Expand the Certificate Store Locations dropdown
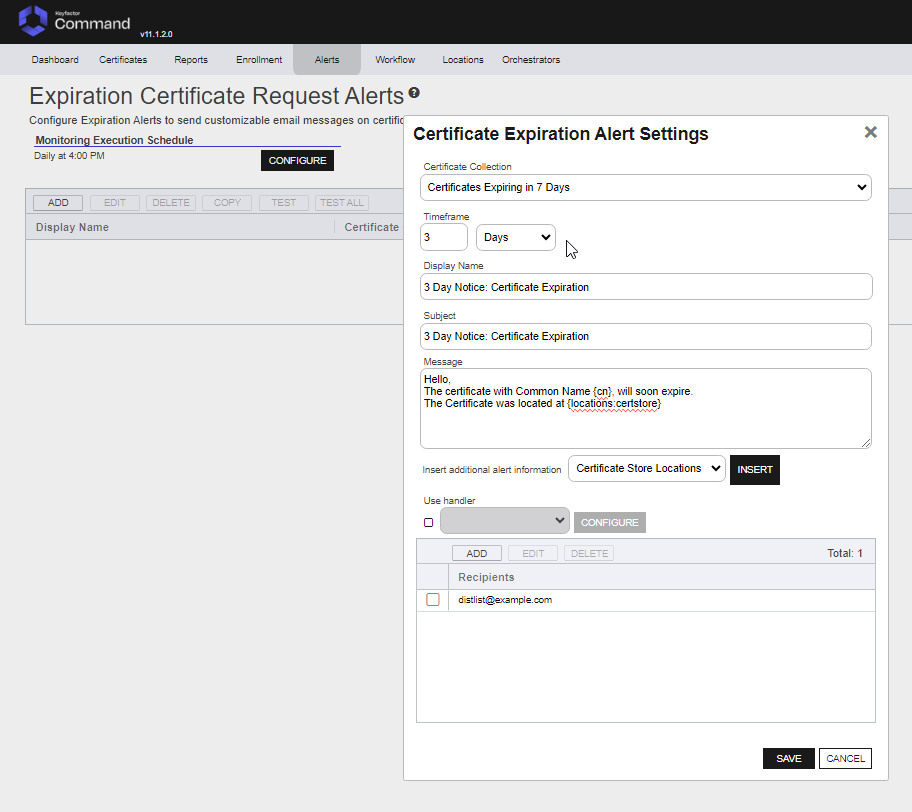 (x=646, y=469)
